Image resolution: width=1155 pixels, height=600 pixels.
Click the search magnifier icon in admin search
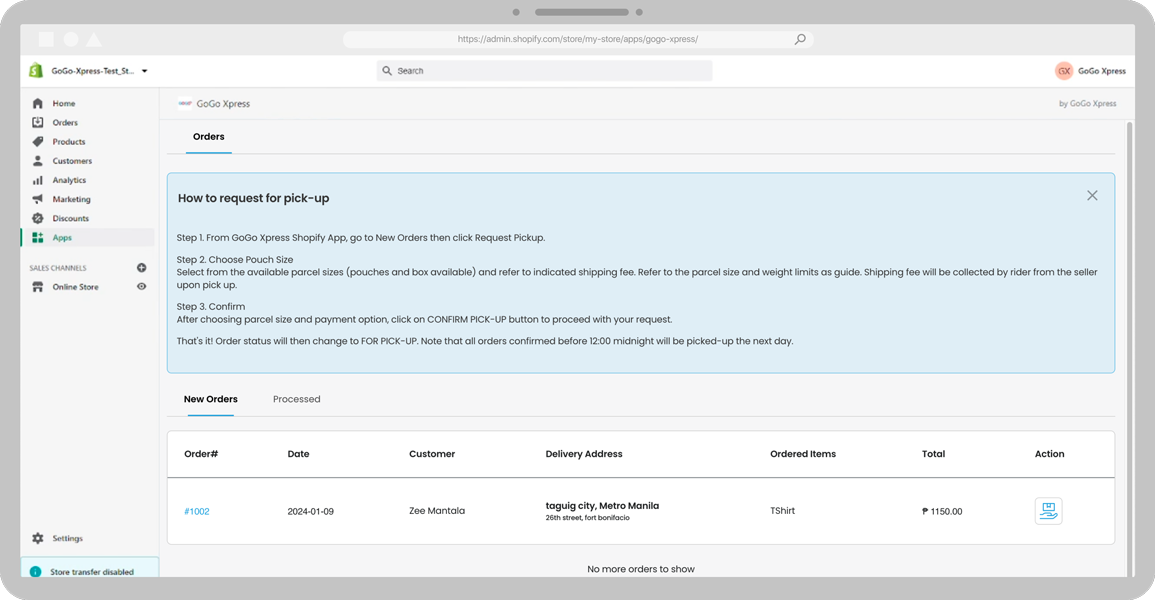(387, 71)
